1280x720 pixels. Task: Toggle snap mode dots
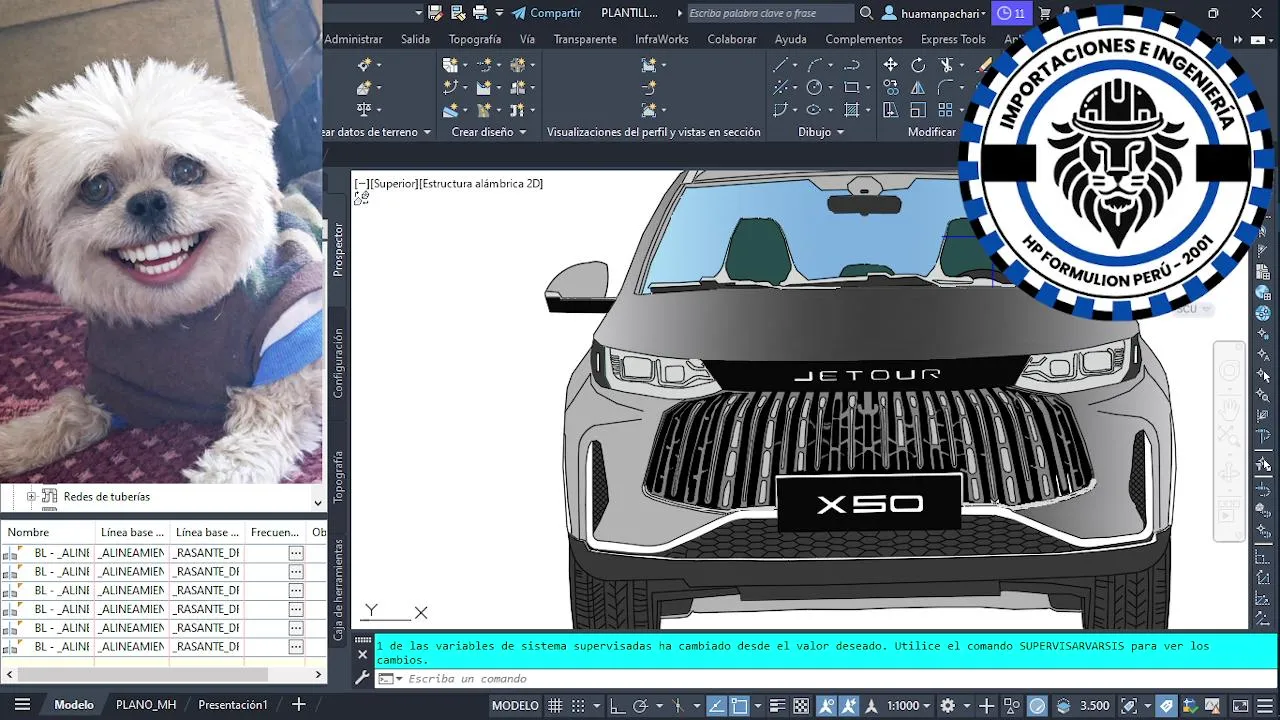(578, 705)
